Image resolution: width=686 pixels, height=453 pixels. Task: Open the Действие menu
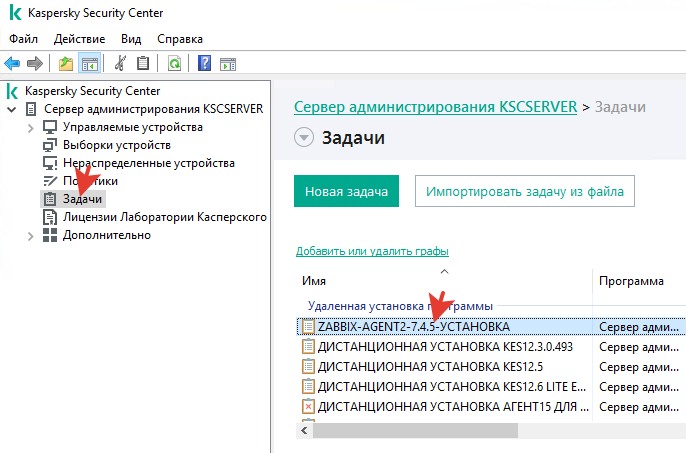79,39
